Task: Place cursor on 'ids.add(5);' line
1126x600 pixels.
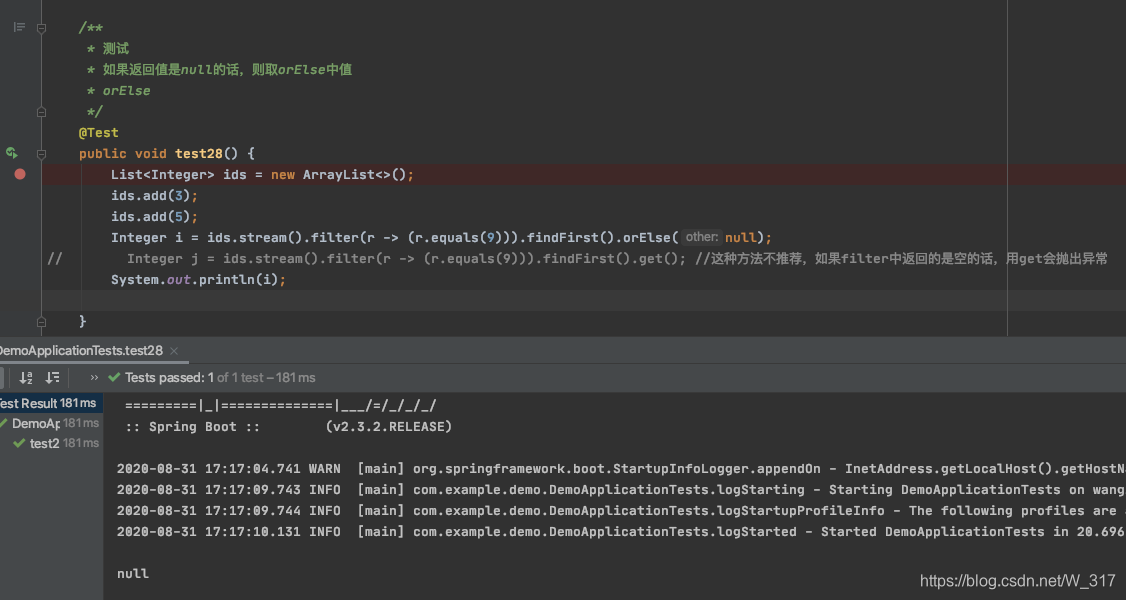Action: pyautogui.click(x=154, y=217)
